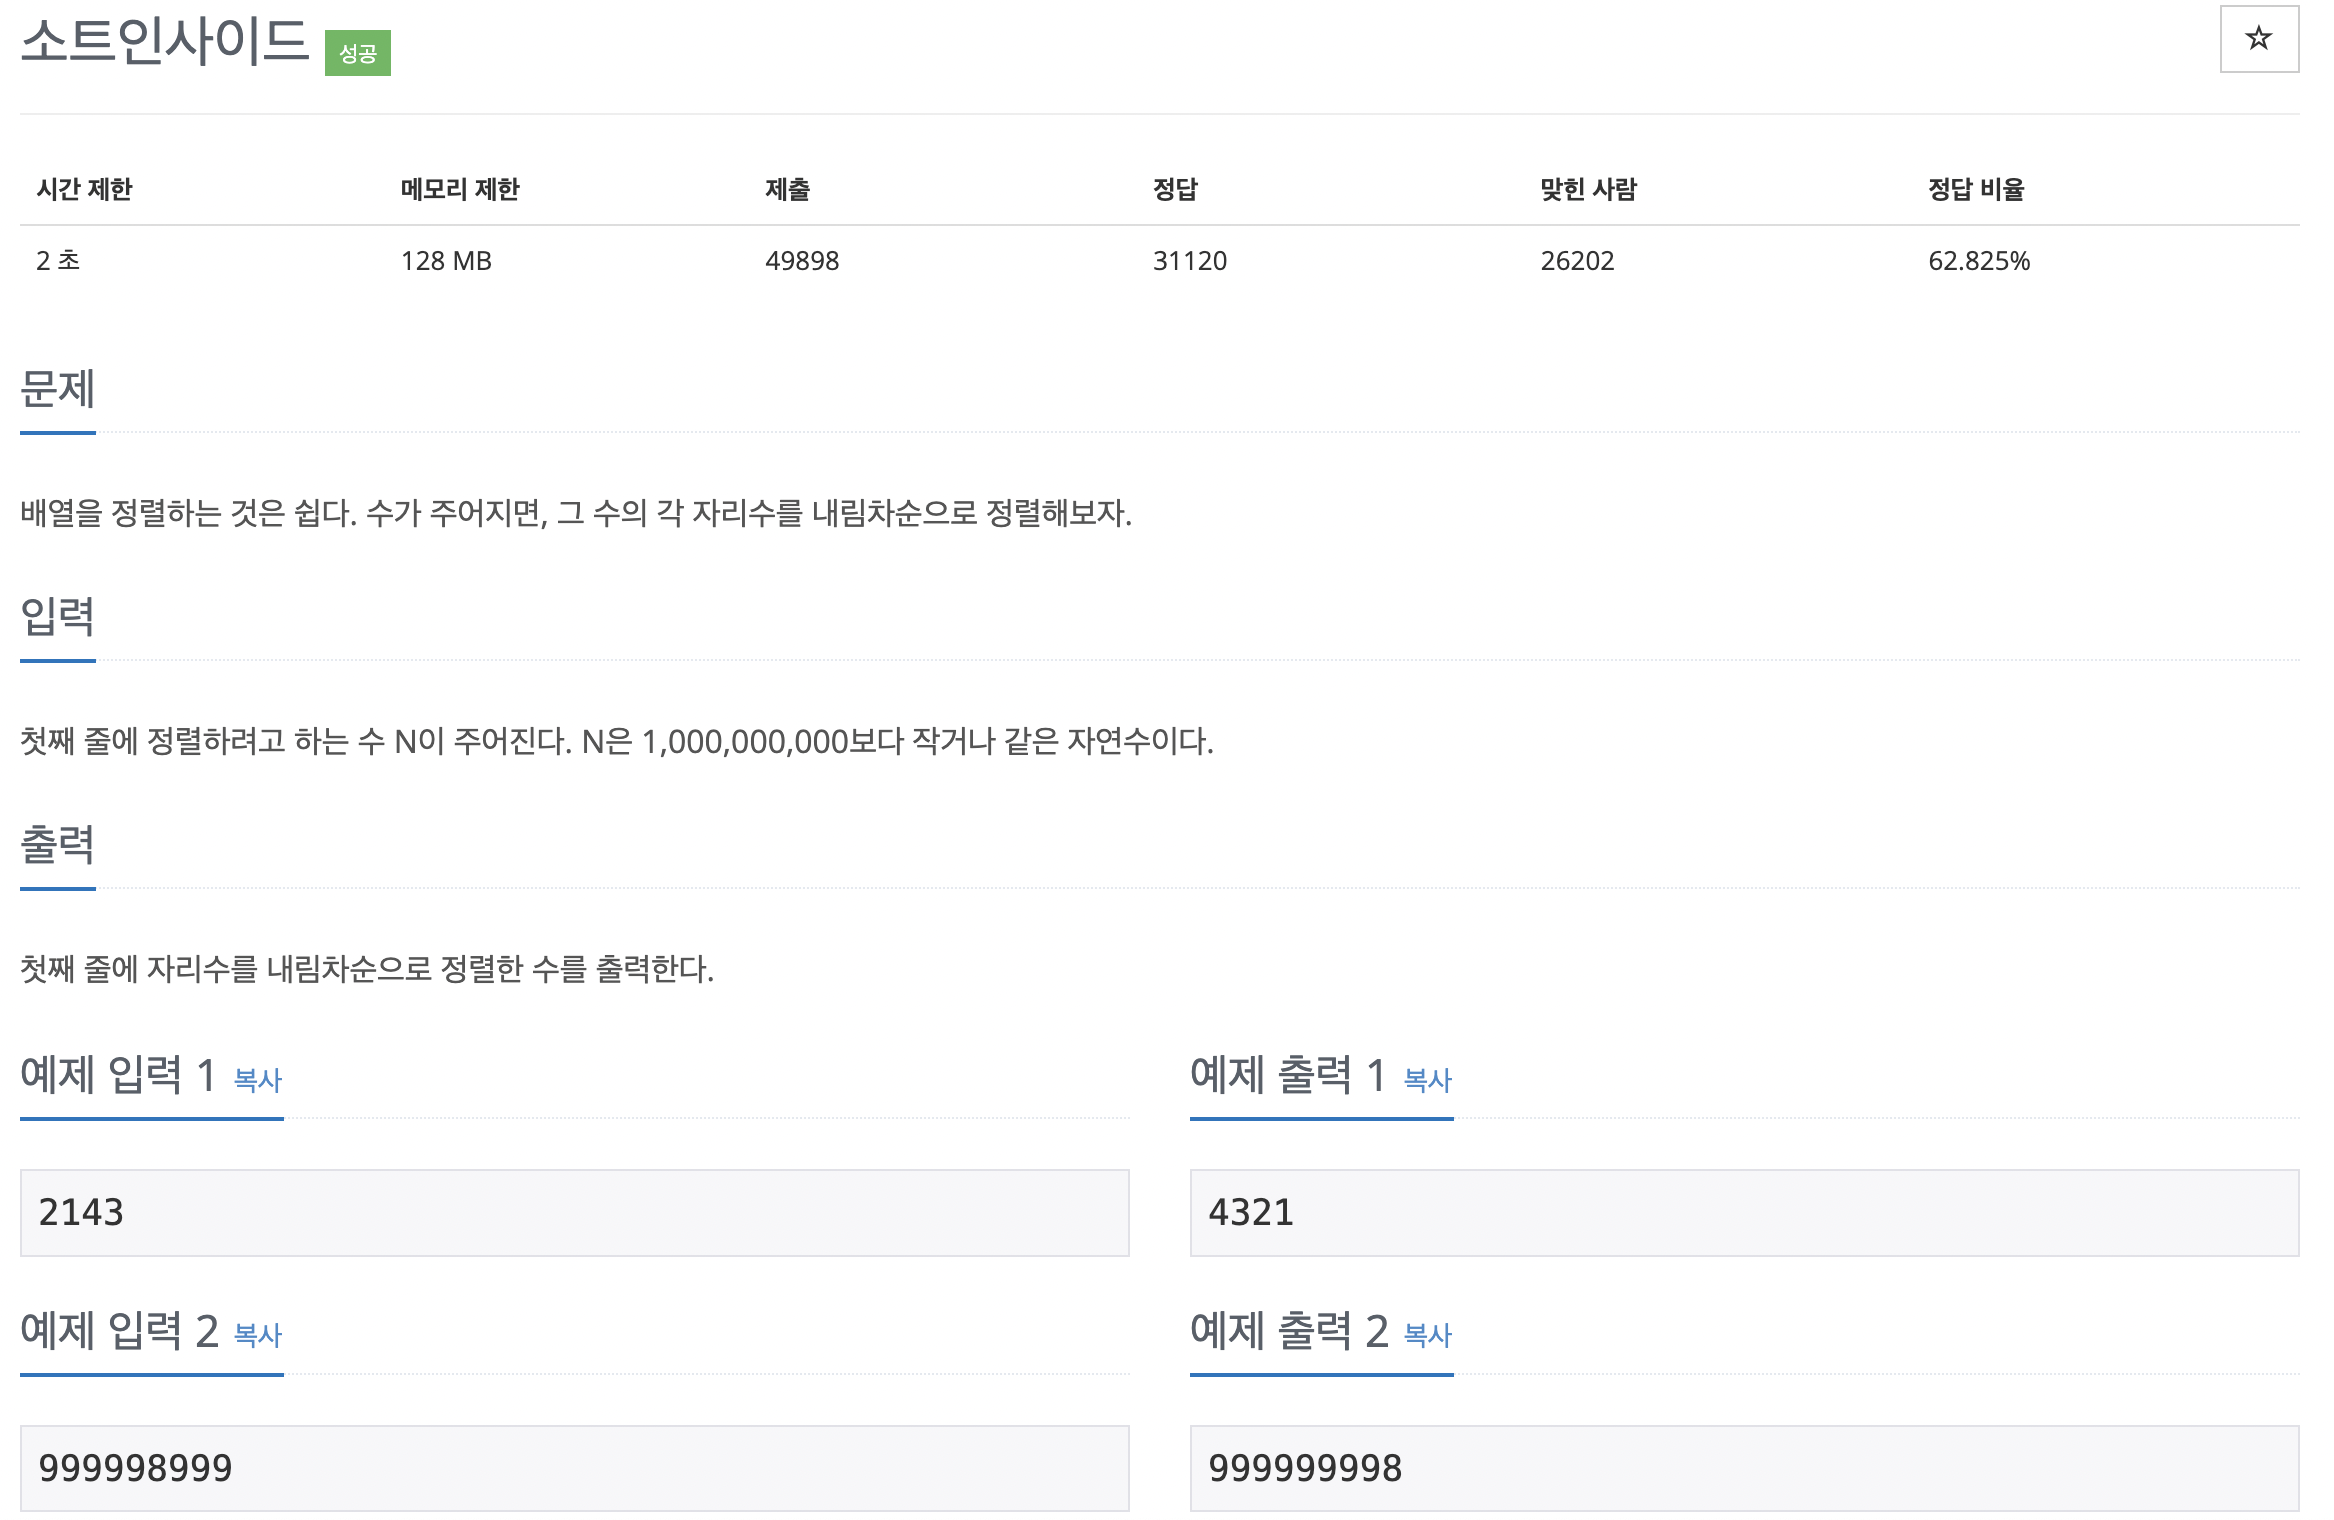Copy example output 2 via 복사 link
Viewport: 2334px width, 1520px height.
1427,1335
